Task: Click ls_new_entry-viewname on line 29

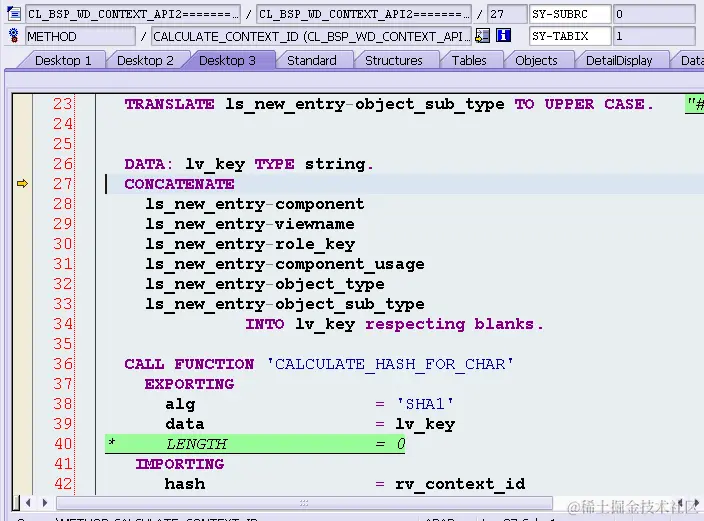Action: click(x=250, y=224)
